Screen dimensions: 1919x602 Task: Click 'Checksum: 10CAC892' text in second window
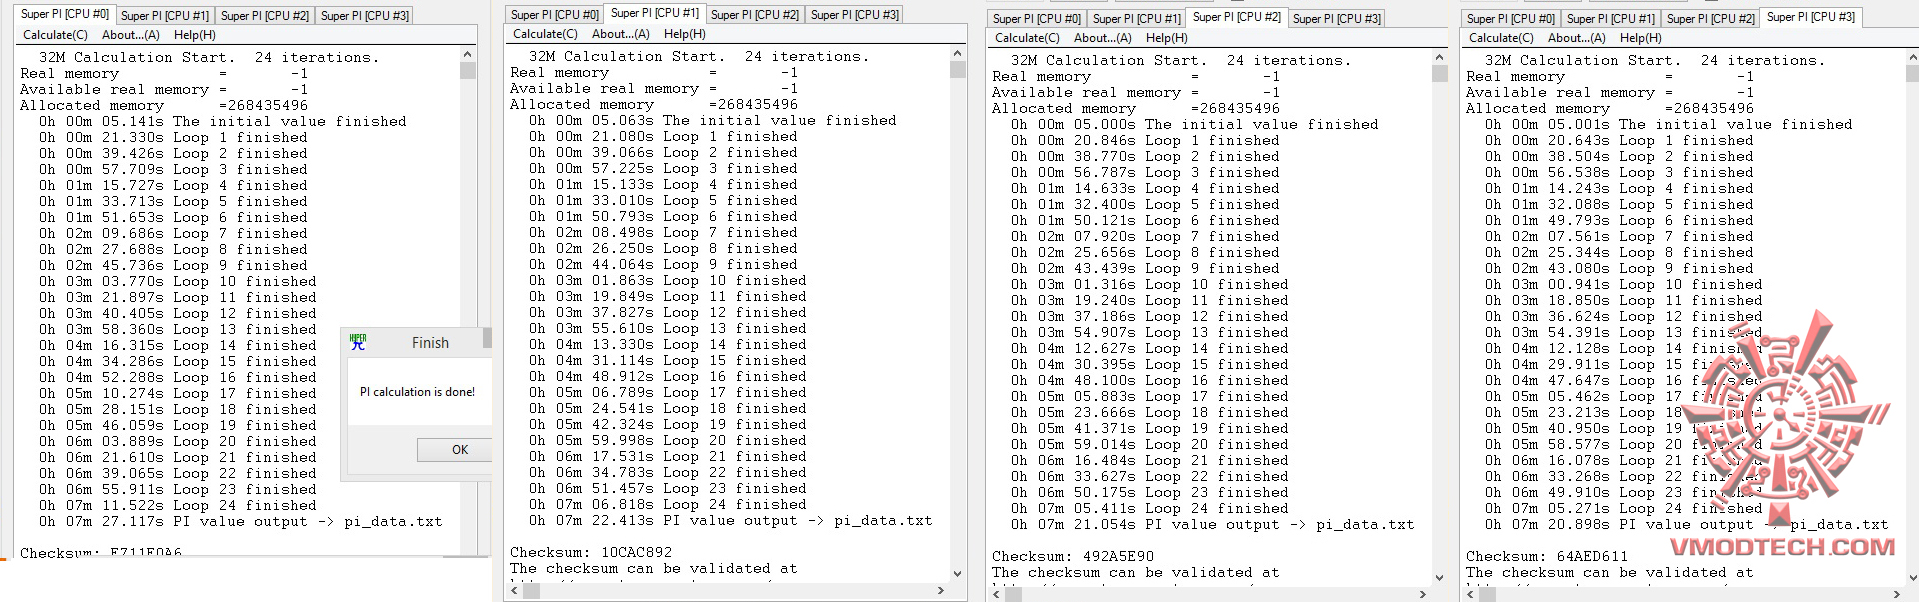coord(591,552)
